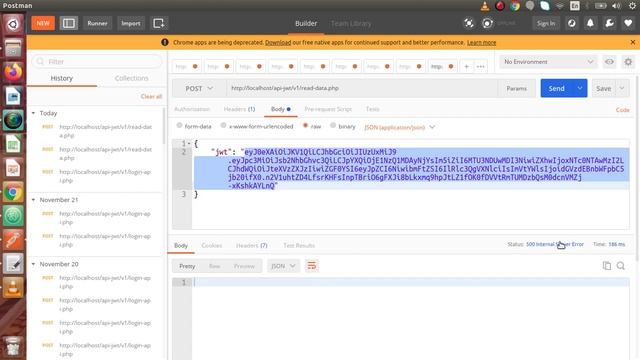Click the heart icon in header

[x=628, y=23]
